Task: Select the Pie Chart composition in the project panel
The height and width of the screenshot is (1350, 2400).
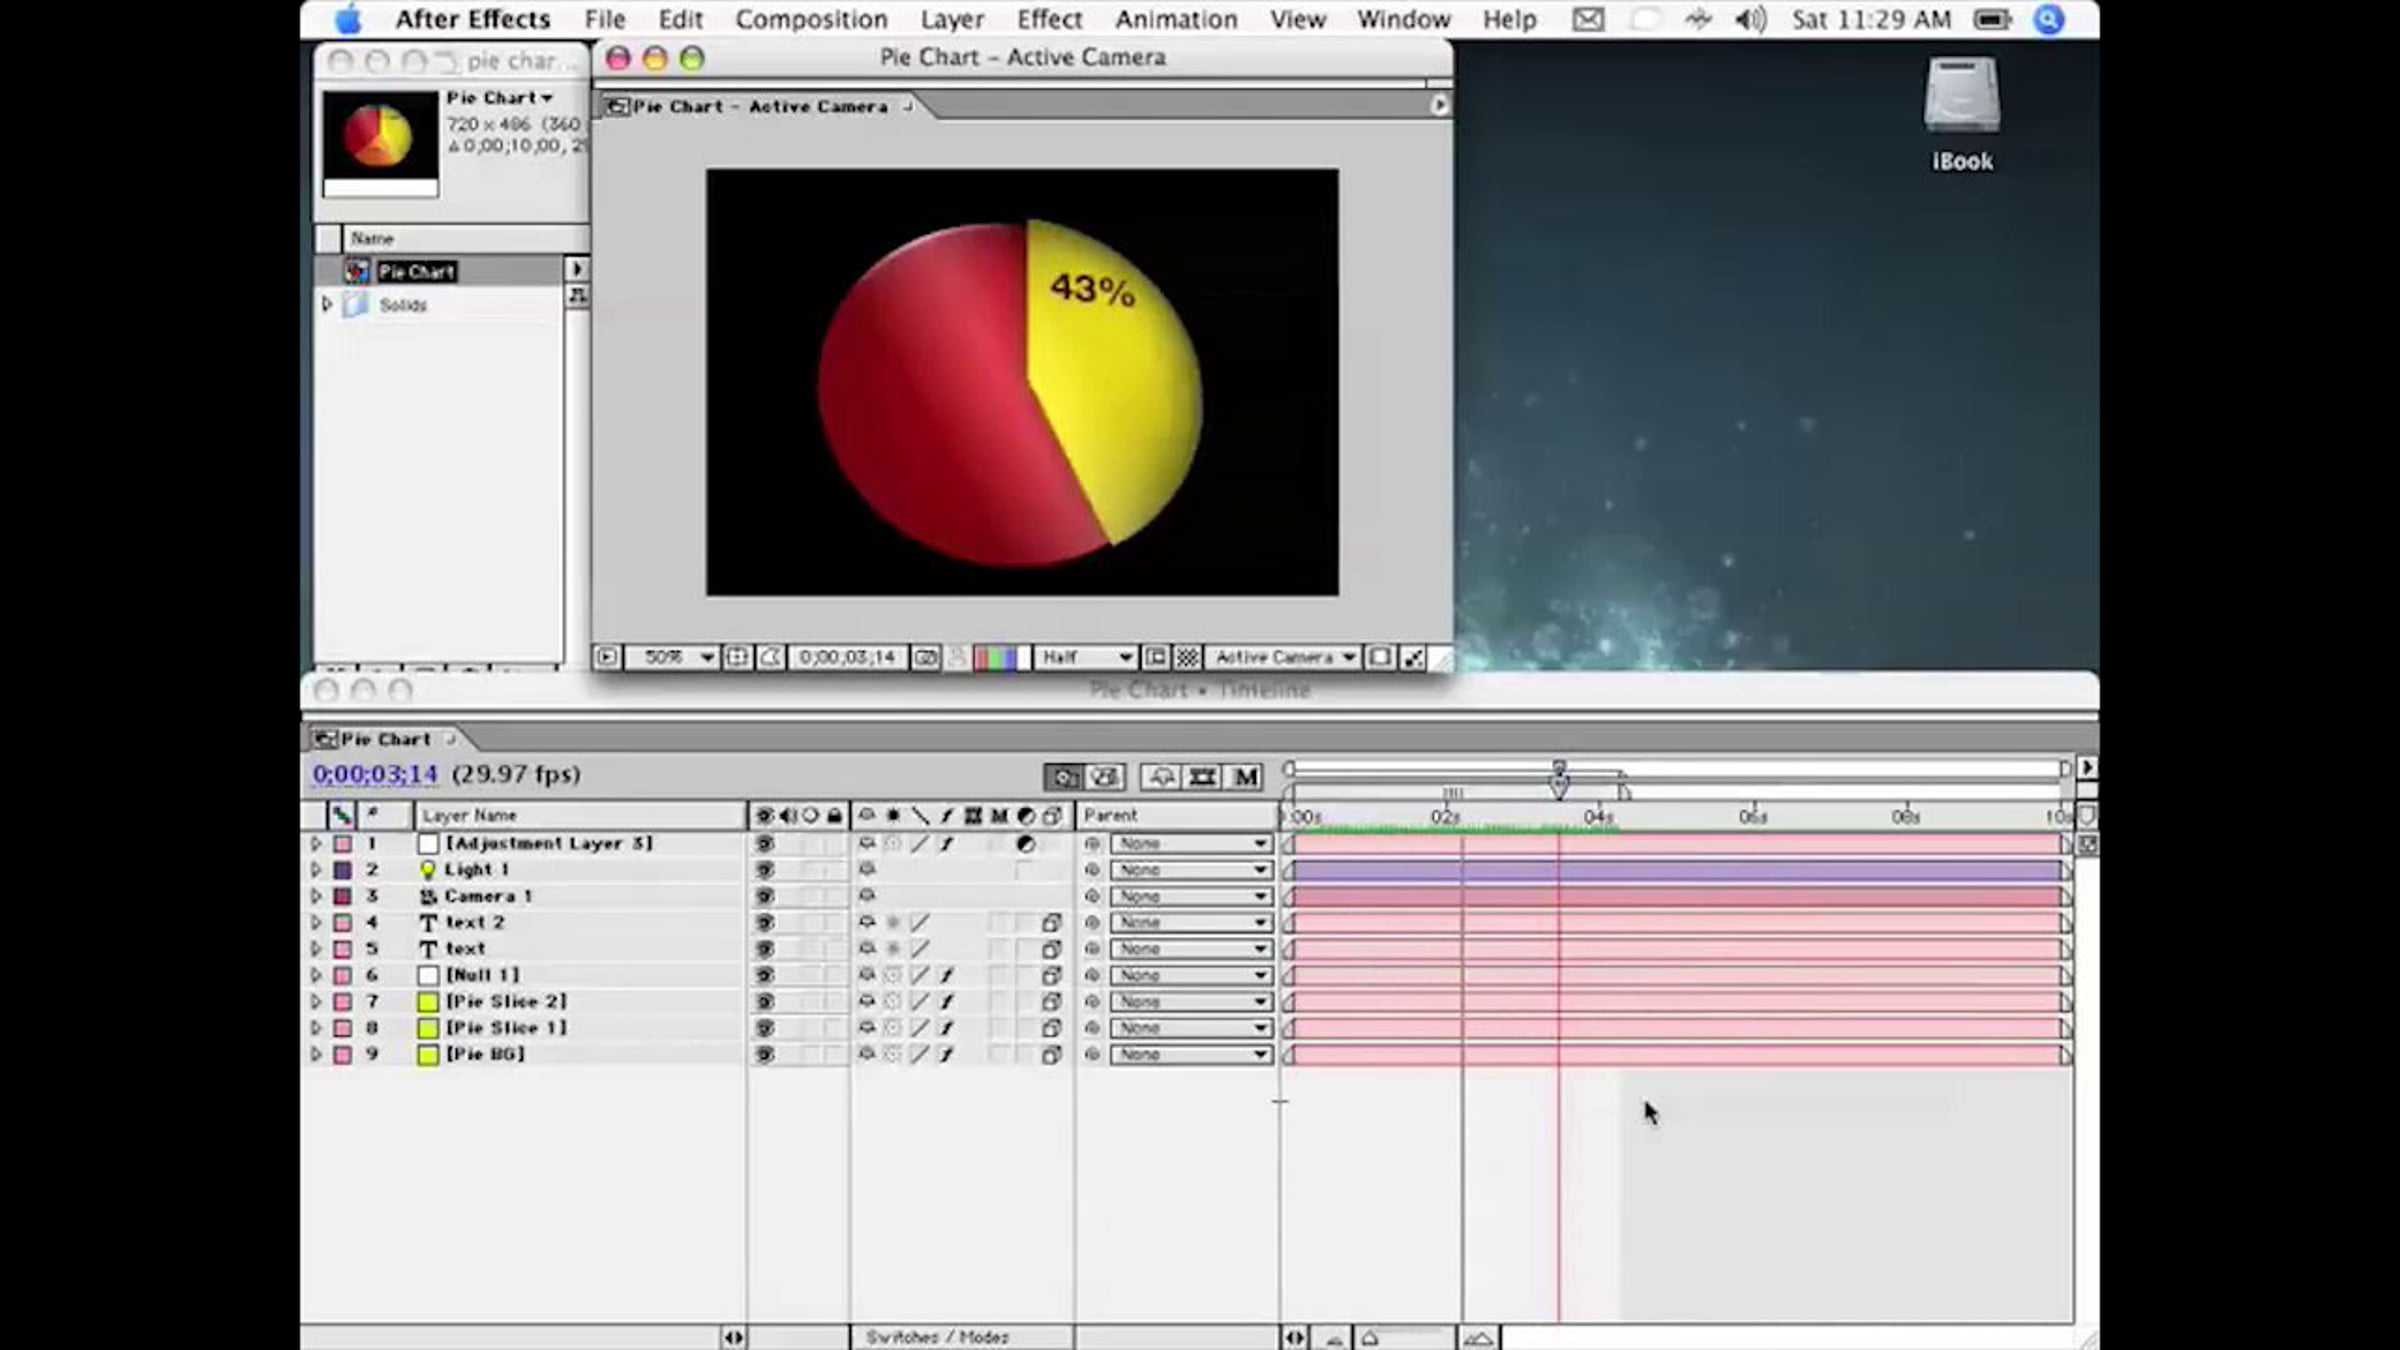Action: 417,271
